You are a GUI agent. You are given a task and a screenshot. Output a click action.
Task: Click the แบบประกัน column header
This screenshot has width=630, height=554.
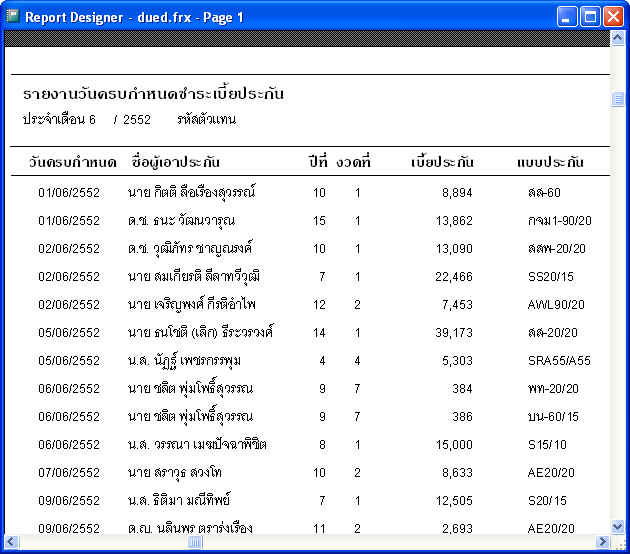point(550,162)
